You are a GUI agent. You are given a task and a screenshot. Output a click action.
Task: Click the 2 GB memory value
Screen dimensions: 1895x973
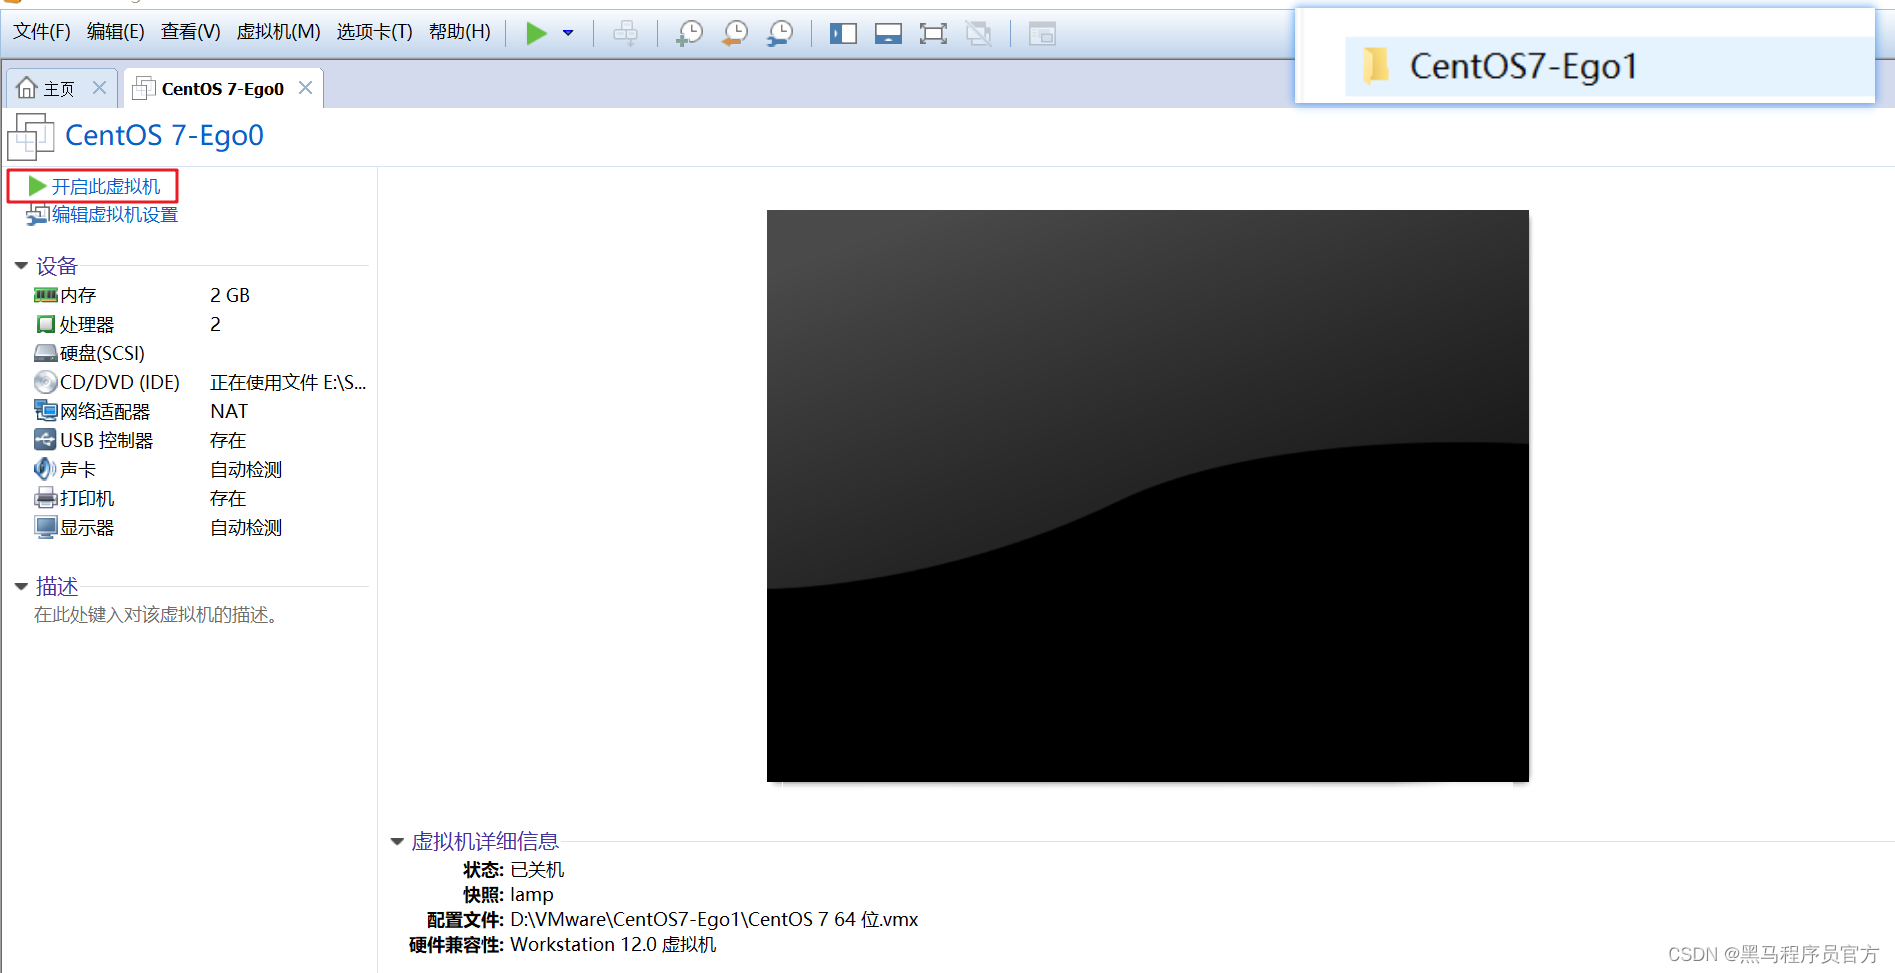[230, 295]
